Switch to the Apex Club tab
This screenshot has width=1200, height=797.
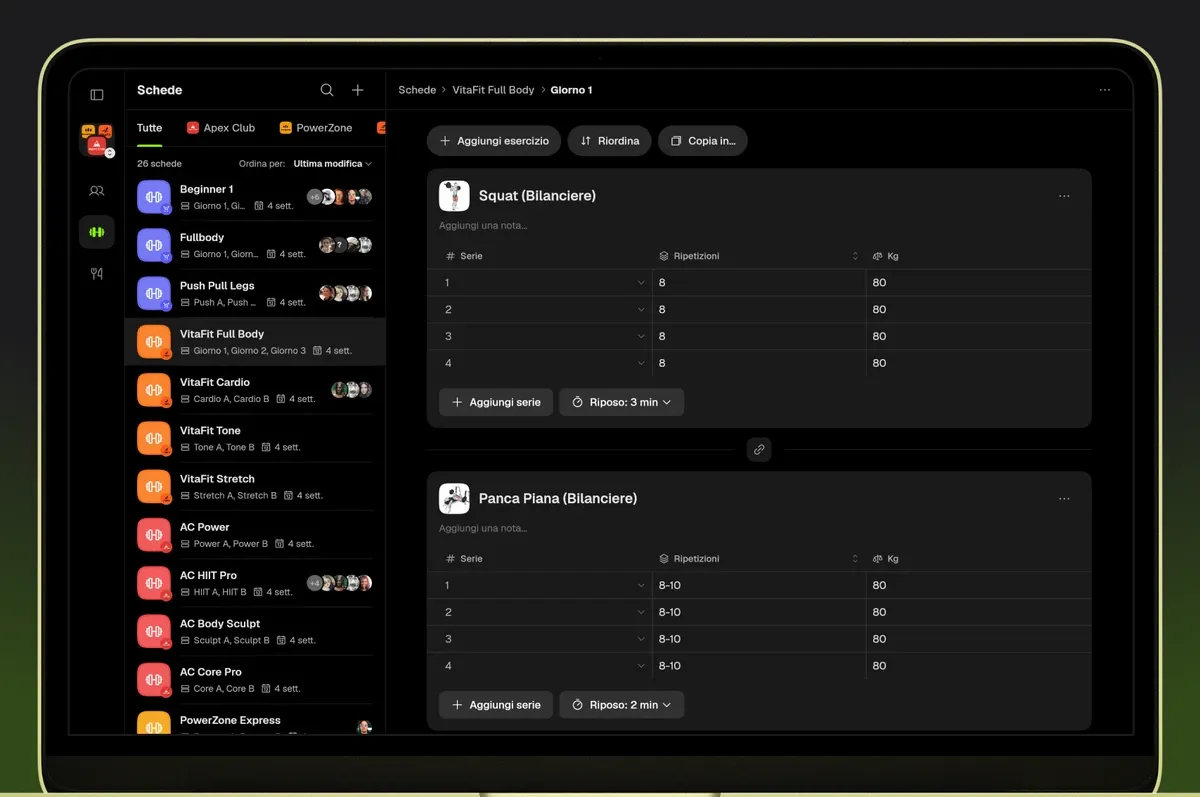pyautogui.click(x=221, y=128)
